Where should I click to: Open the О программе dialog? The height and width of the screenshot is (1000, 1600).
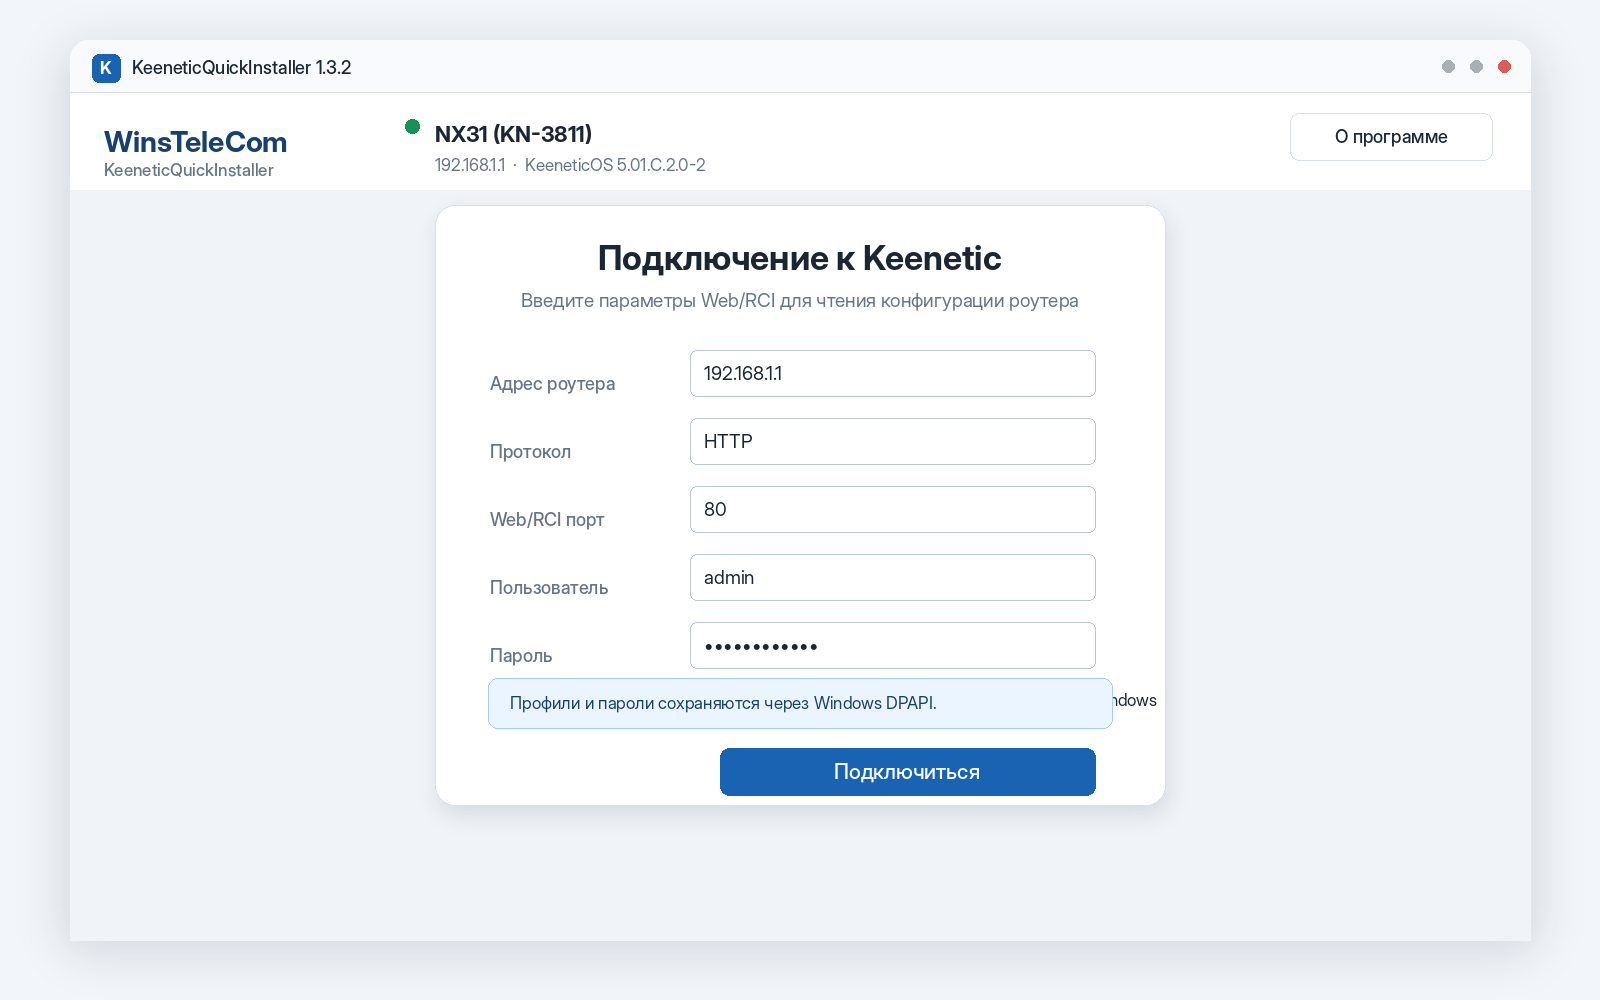[x=1391, y=137]
